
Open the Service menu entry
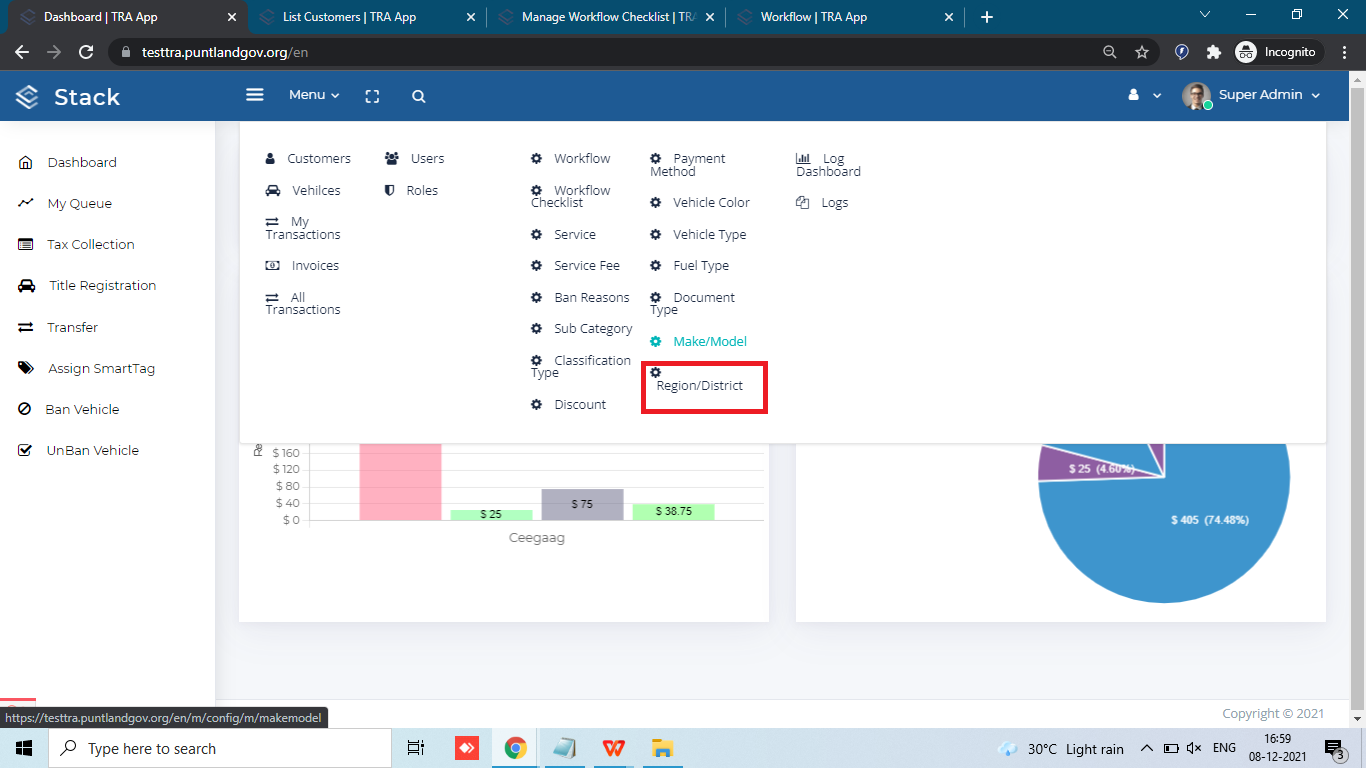pyautogui.click(x=563, y=234)
